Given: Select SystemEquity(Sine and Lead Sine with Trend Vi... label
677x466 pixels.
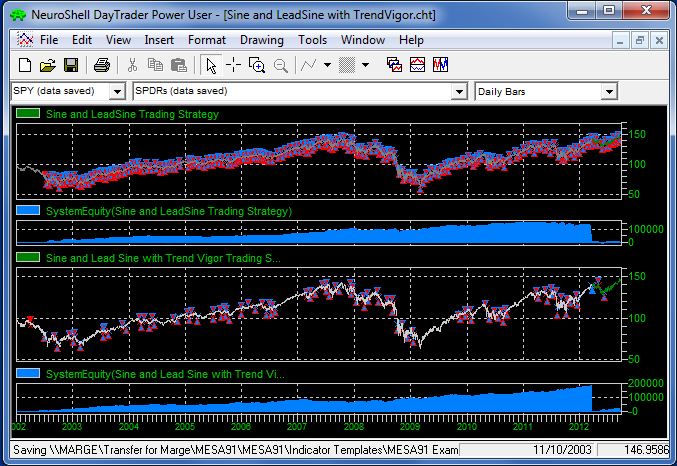Looking at the screenshot, I should (165, 374).
